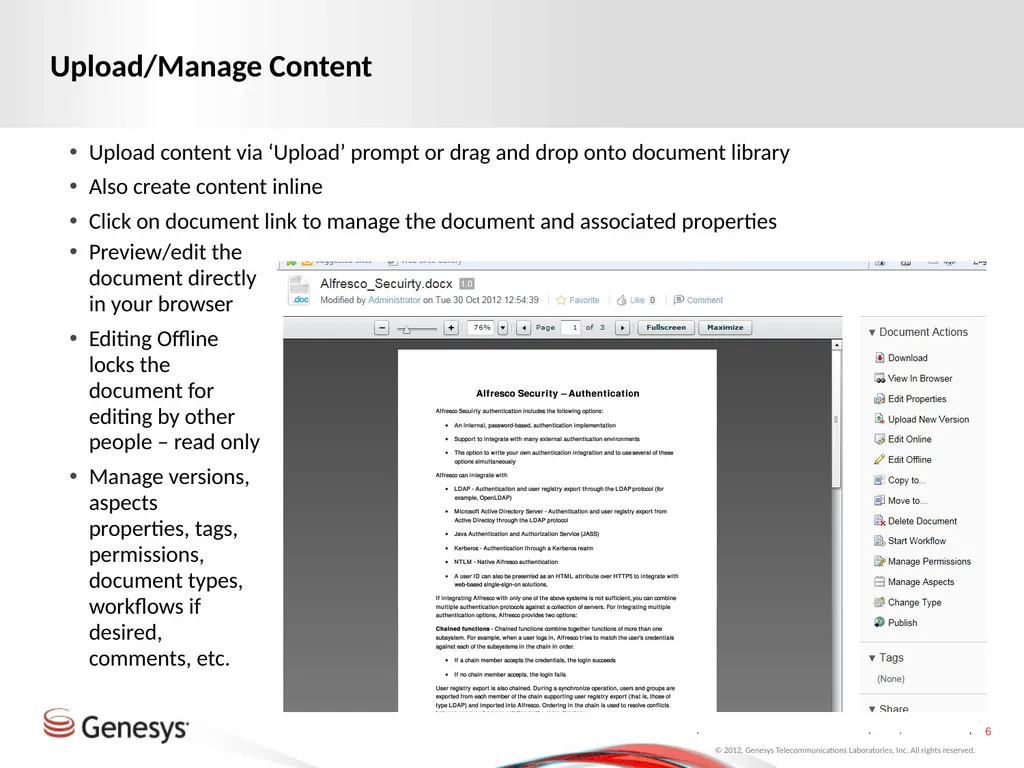Click the Start Workflow icon
1024x768 pixels.
tap(879, 541)
